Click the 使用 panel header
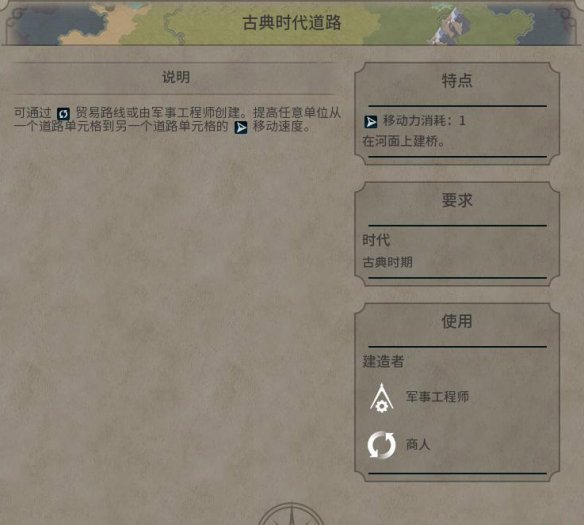 (457, 321)
